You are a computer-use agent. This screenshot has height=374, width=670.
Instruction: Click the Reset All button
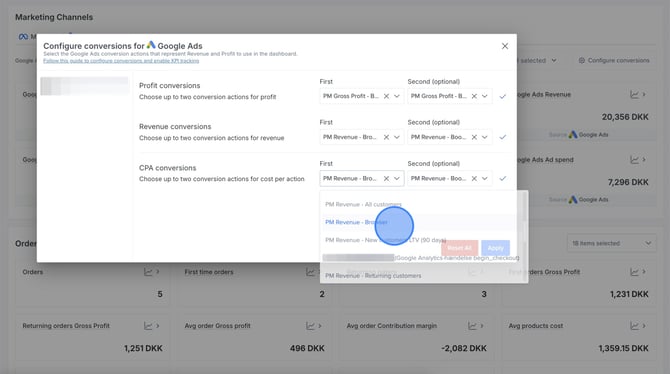(459, 248)
